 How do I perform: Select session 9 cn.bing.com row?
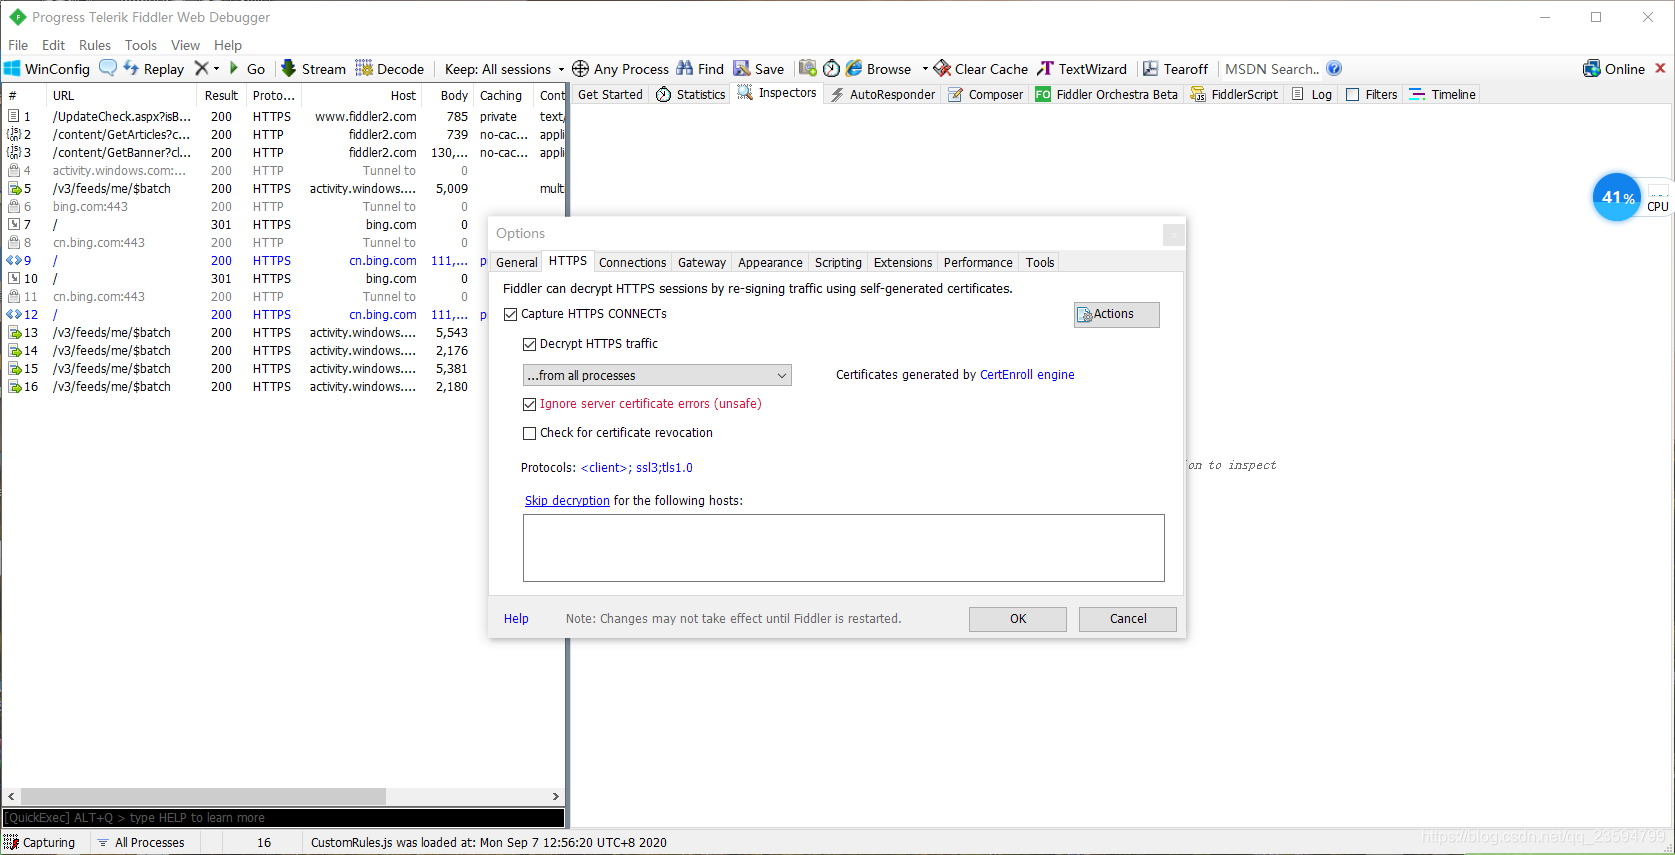(284, 261)
